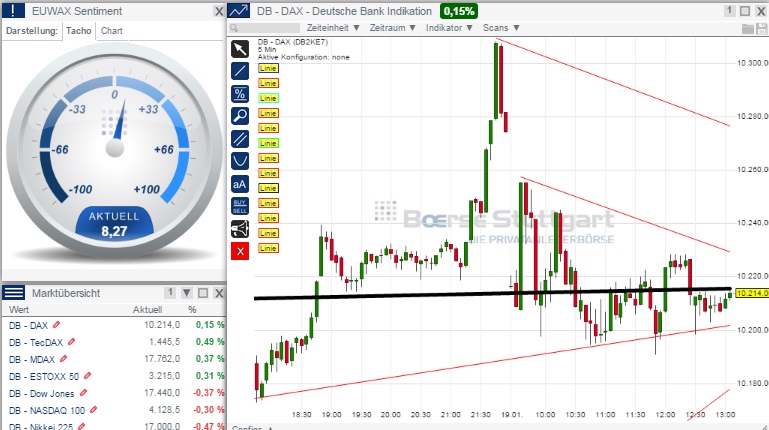Maximize the DB - DAX chart panel
769x430 pixels.
pyautogui.click(x=745, y=11)
